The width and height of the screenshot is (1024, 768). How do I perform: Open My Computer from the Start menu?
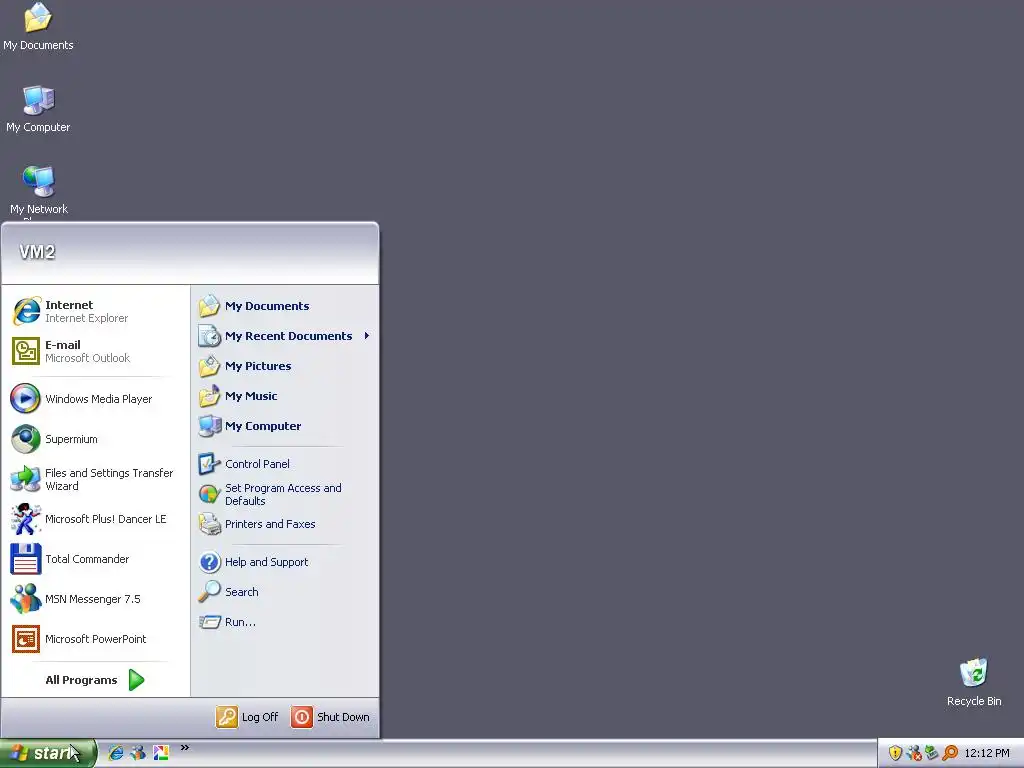tap(285, 426)
